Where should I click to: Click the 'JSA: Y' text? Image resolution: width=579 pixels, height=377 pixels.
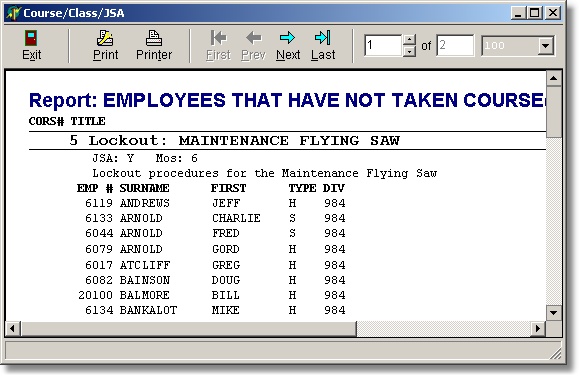113,158
